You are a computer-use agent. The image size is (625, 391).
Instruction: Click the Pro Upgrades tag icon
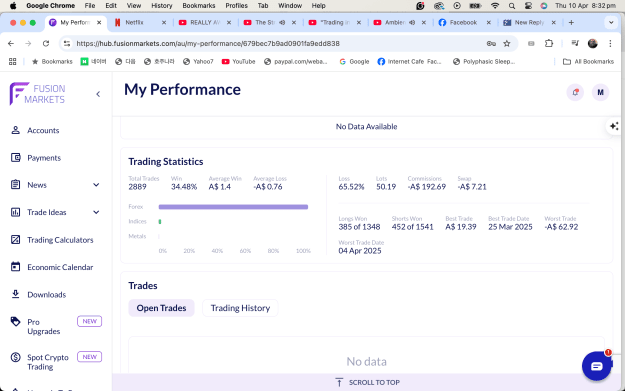tap(16, 322)
